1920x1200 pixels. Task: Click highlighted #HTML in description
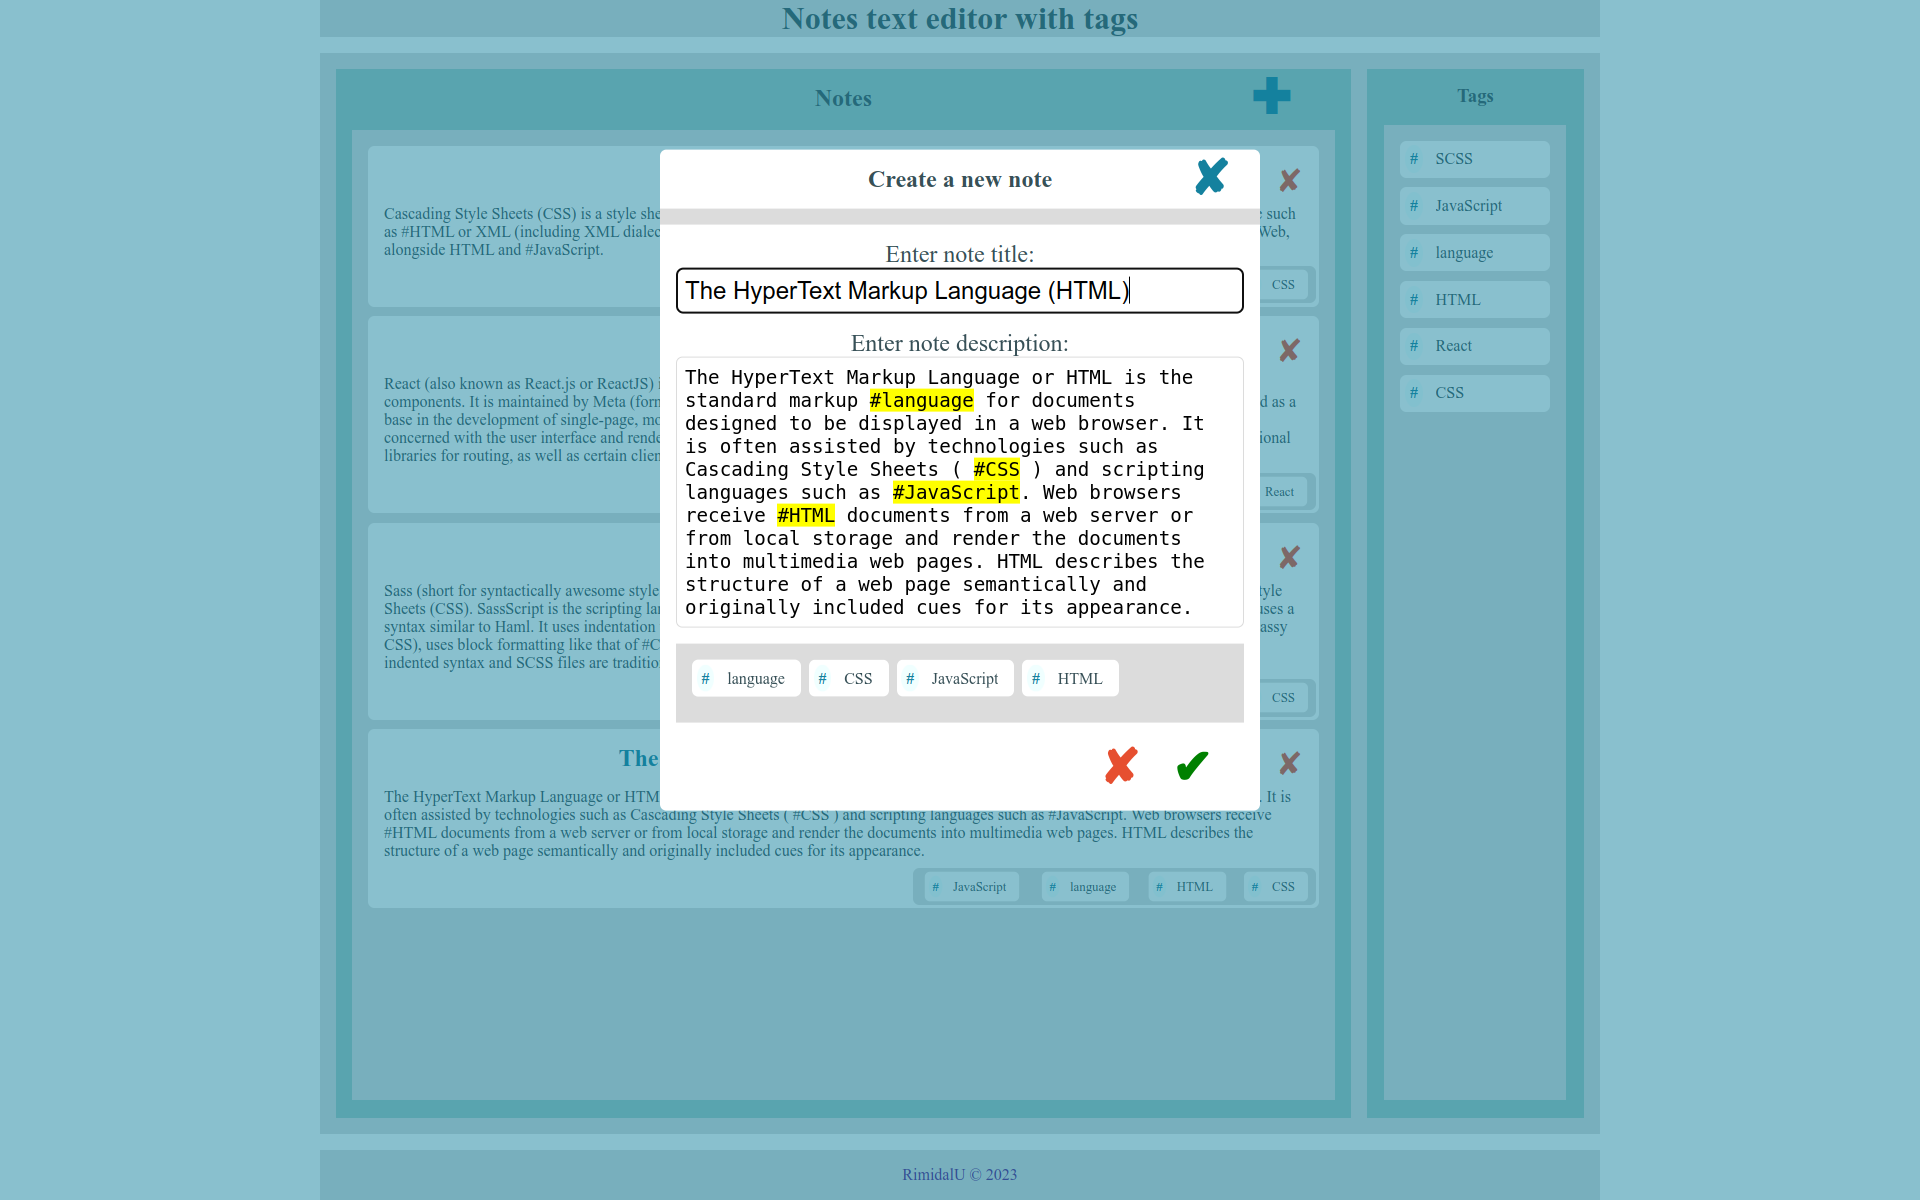tap(805, 515)
